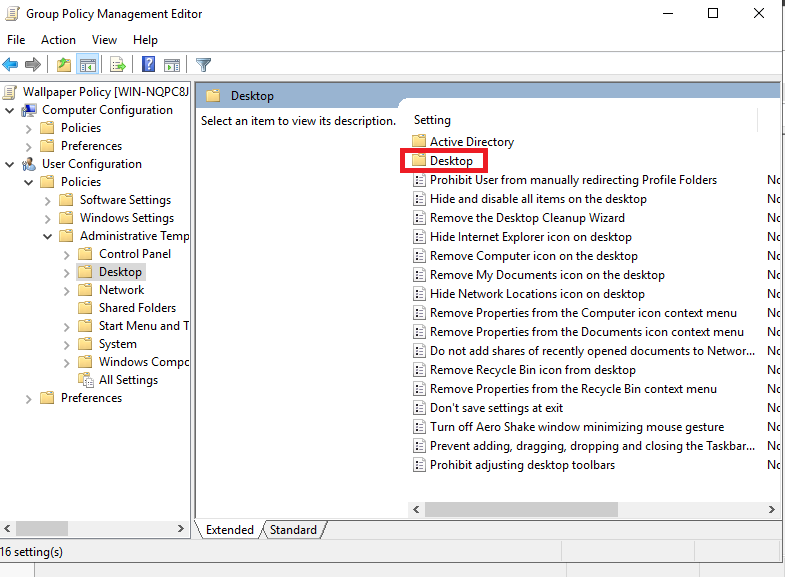785x577 pixels.
Task: Click the User Configuration node icon
Action: [x=29, y=164]
